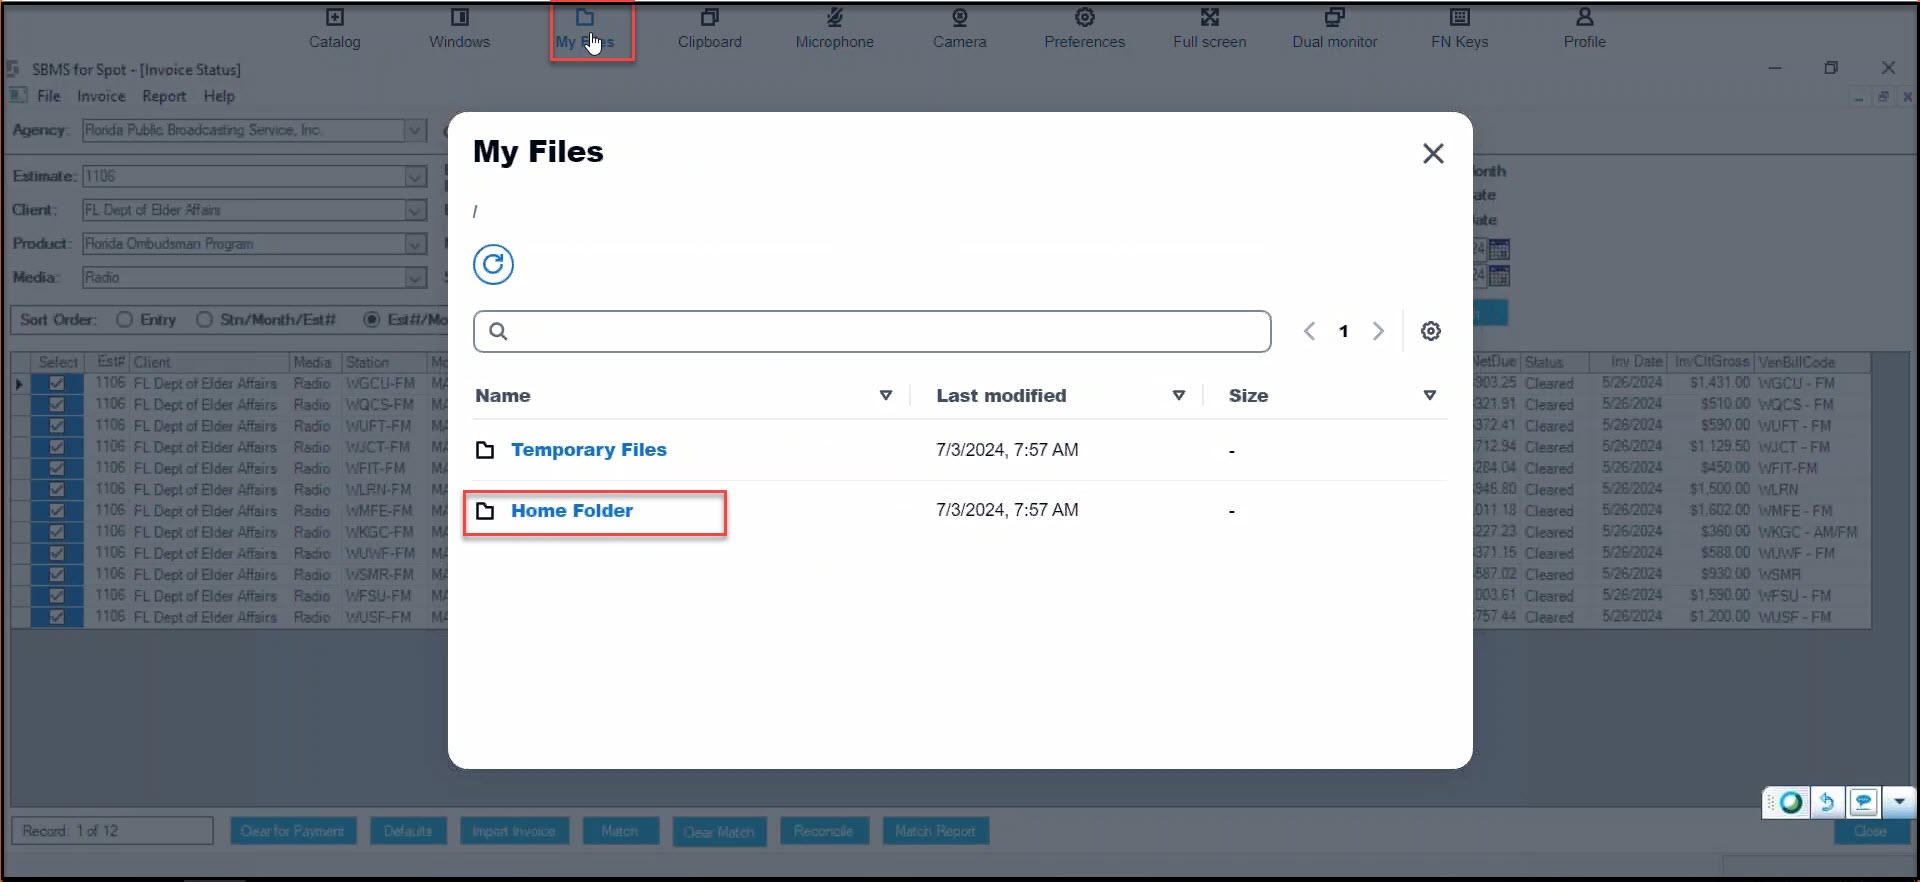
Task: Click the green circle tray icon
Action: 1791,802
